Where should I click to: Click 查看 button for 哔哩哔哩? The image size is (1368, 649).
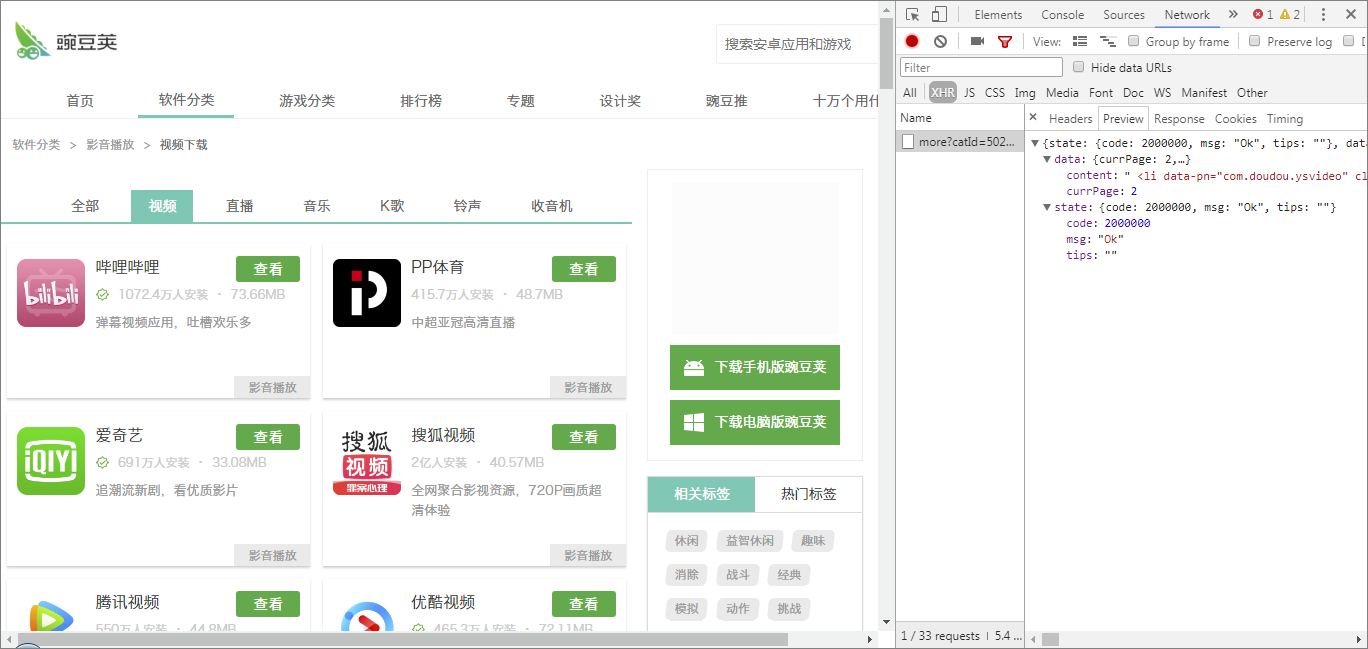point(268,269)
